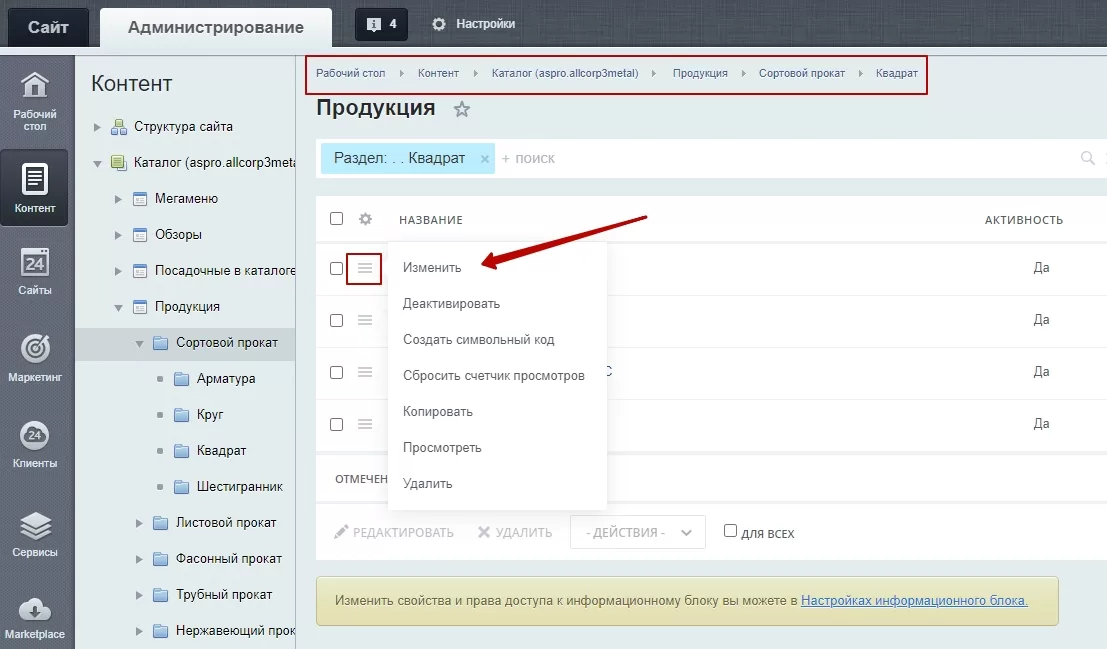Choose Изменить from the context menu

[x=432, y=268]
